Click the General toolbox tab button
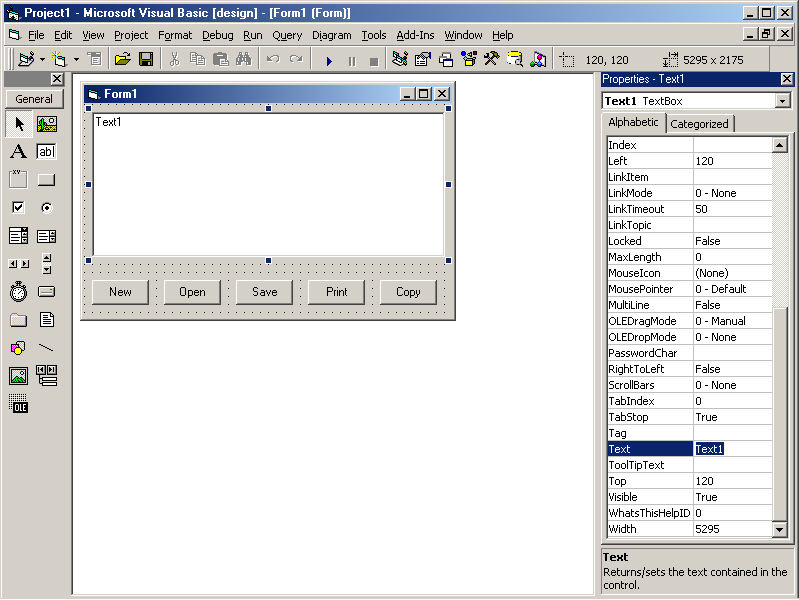The width and height of the screenshot is (799, 600). pyautogui.click(x=34, y=99)
